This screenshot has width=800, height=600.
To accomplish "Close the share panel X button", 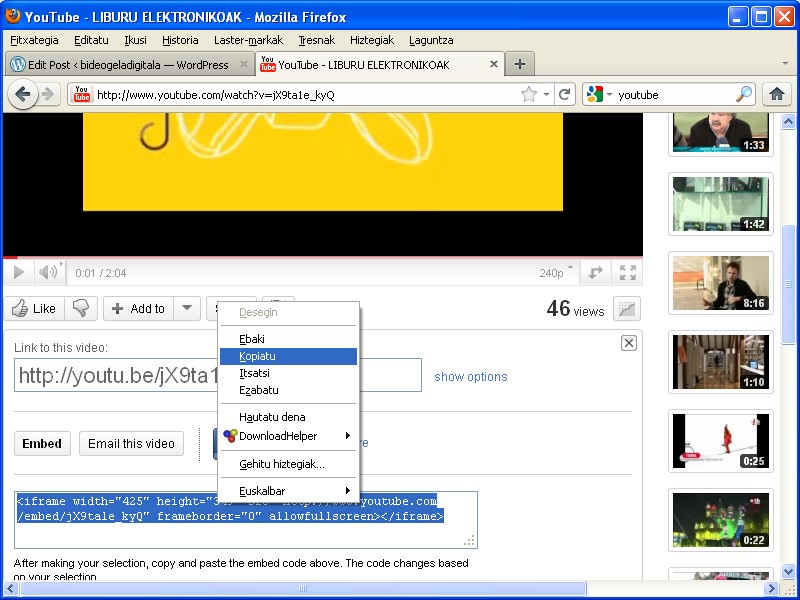I will (629, 343).
